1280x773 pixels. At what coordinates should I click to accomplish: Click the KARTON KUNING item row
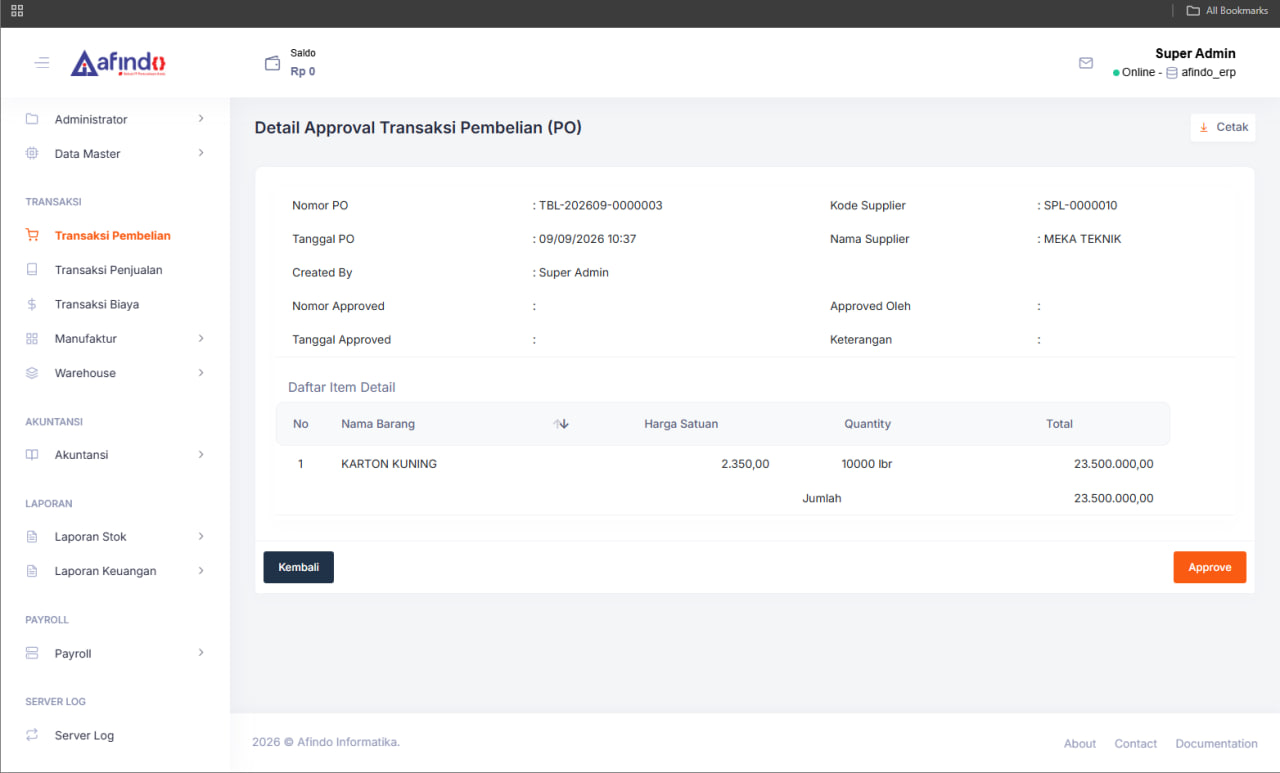[722, 464]
